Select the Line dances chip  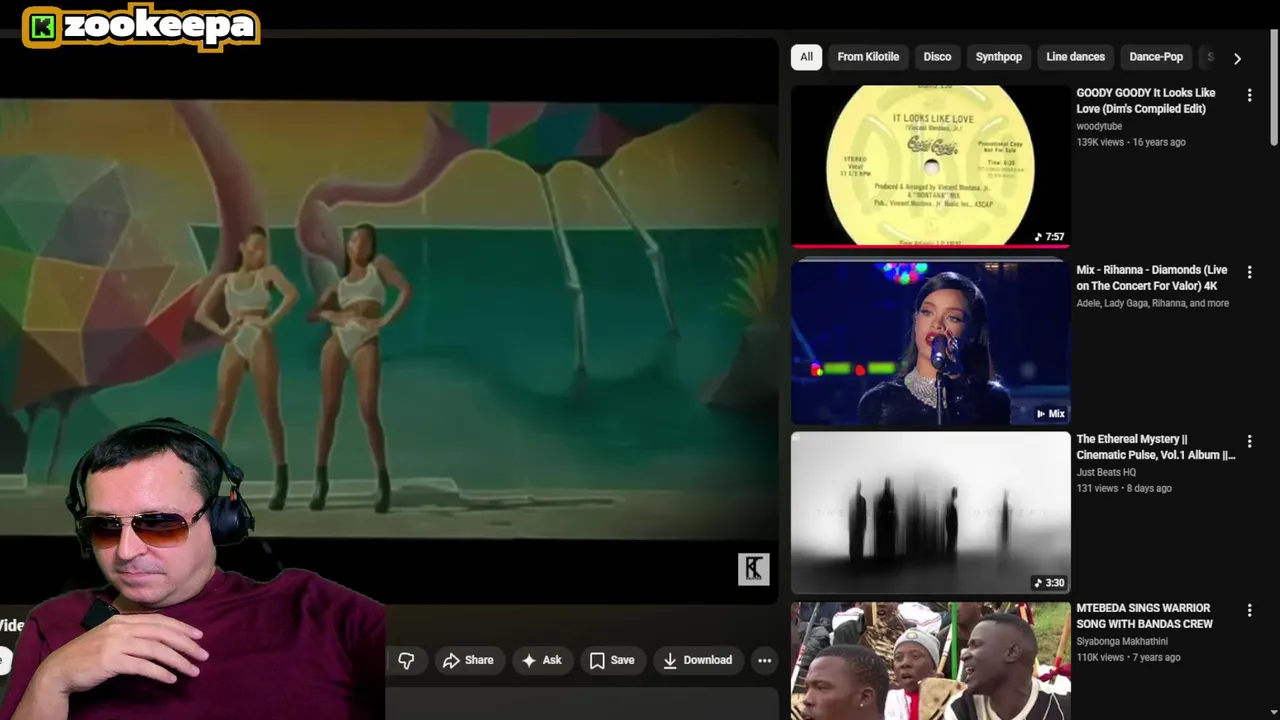[x=1075, y=57]
